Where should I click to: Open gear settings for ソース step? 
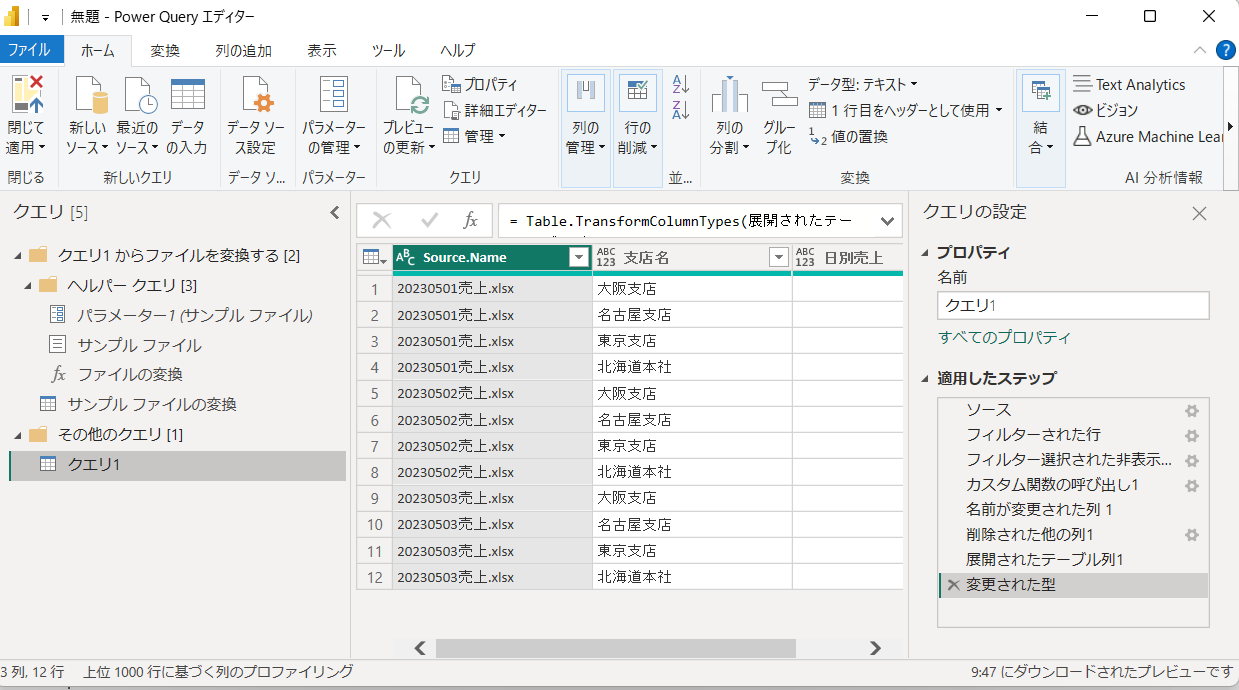pyautogui.click(x=1191, y=410)
